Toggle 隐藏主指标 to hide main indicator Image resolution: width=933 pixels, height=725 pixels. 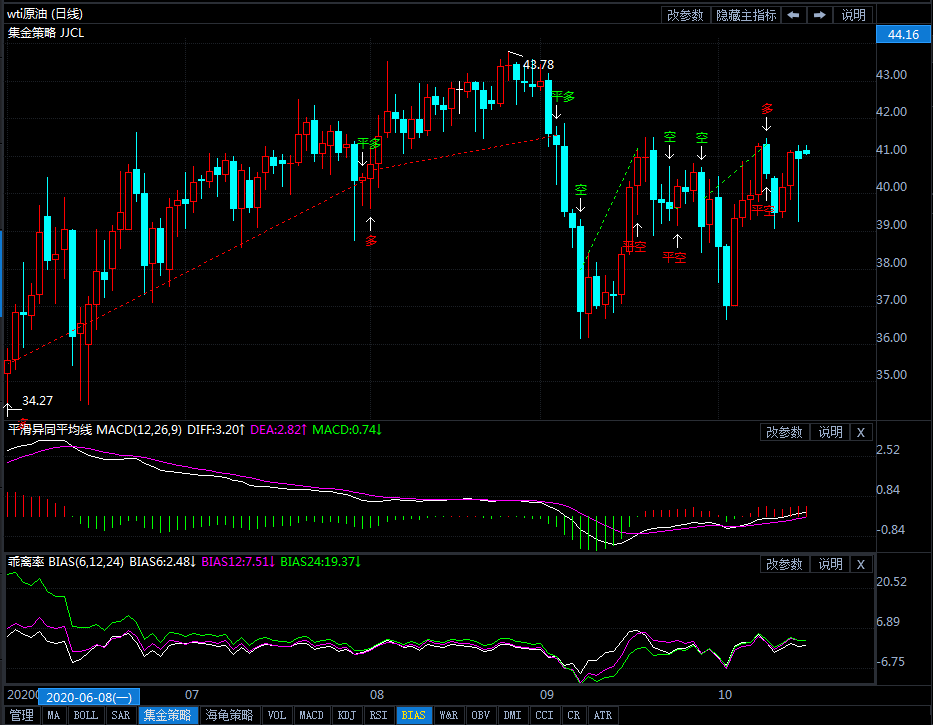[x=745, y=15]
